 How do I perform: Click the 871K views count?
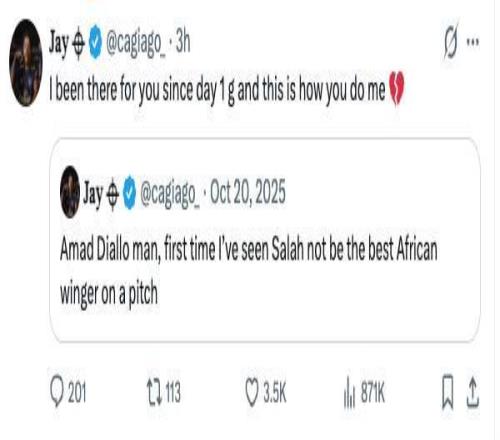(x=373, y=392)
